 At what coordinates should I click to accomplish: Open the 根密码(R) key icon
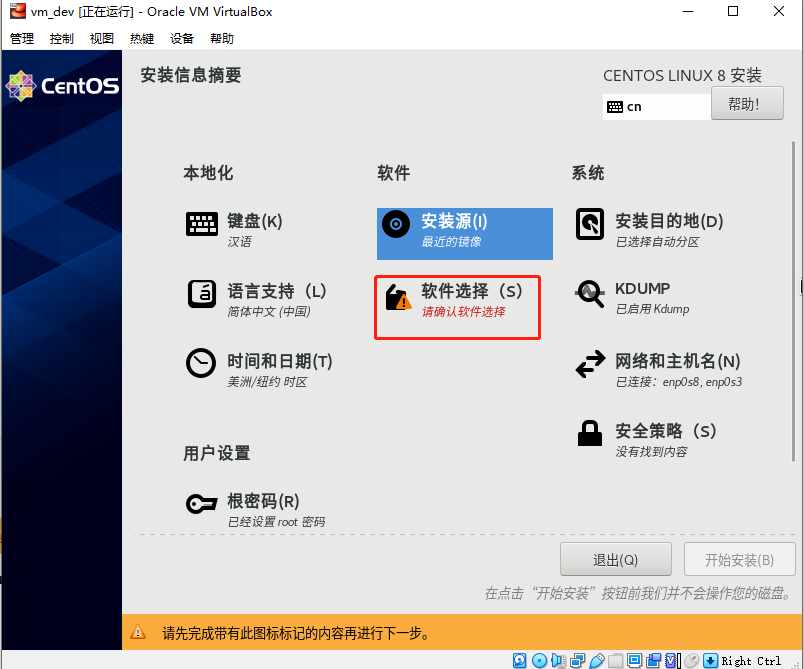pos(202,503)
